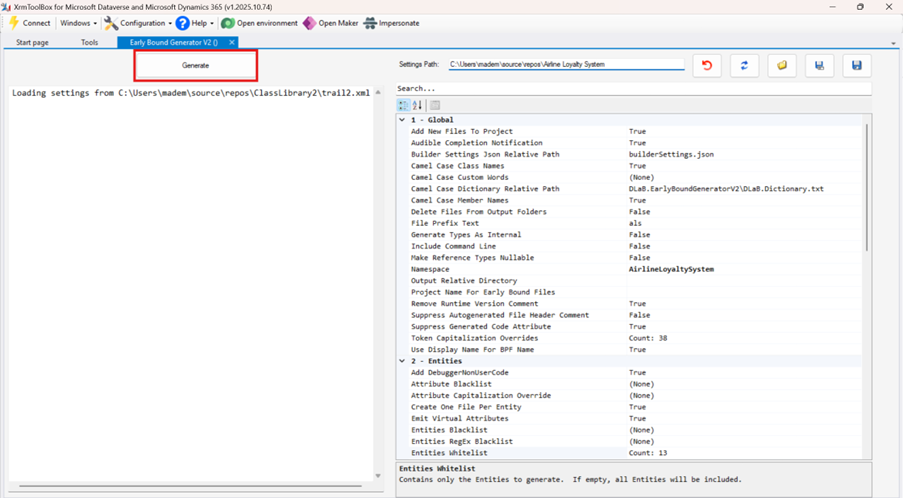Click the Generate button
903x498 pixels.
(196, 65)
